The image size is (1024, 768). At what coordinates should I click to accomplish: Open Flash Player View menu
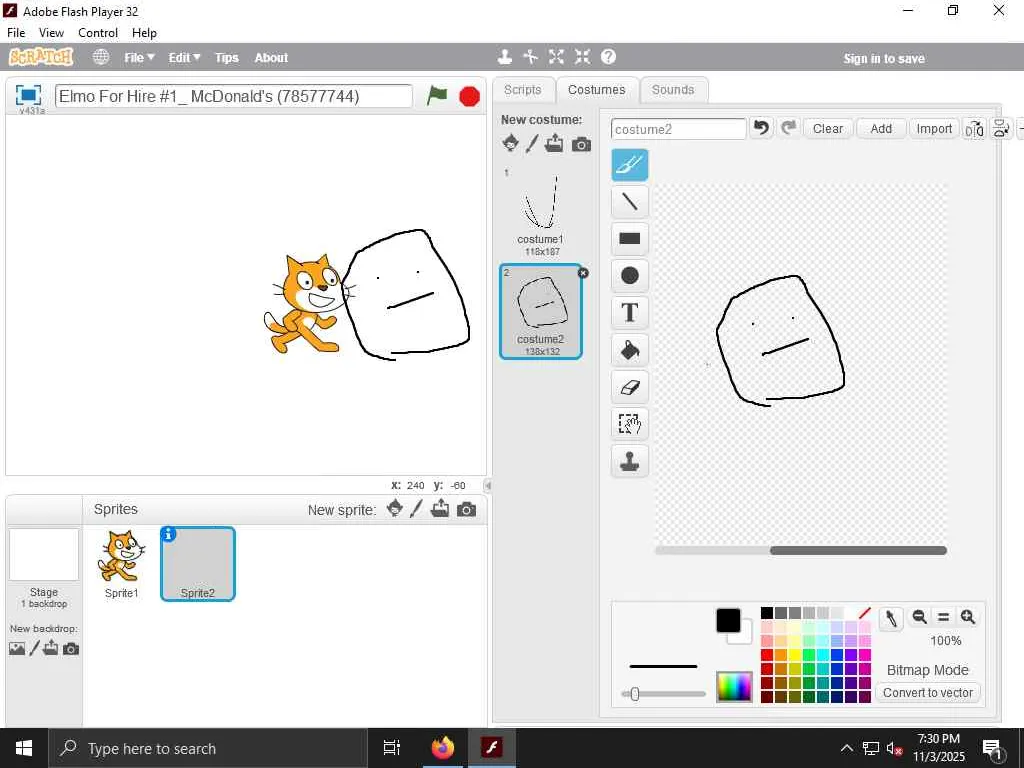[x=51, y=33]
